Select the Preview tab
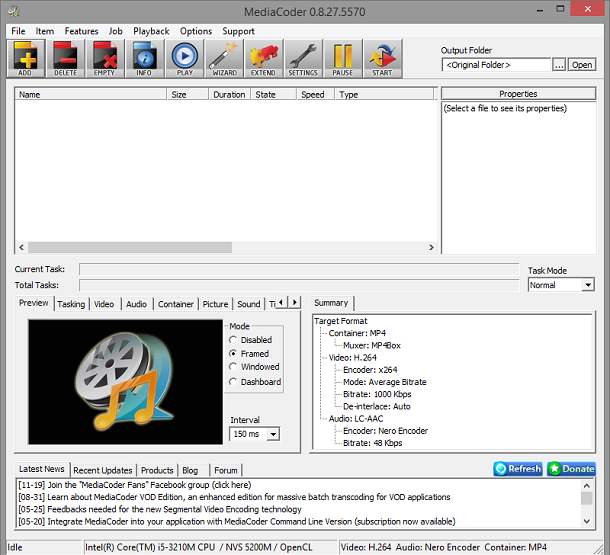610x555 pixels. pos(34,303)
